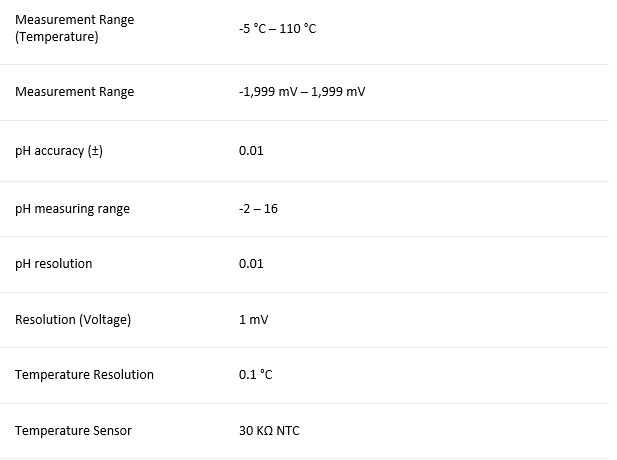Select the positive 1,999 mV upper limit
This screenshot has width=617, height=460.
click(x=340, y=92)
